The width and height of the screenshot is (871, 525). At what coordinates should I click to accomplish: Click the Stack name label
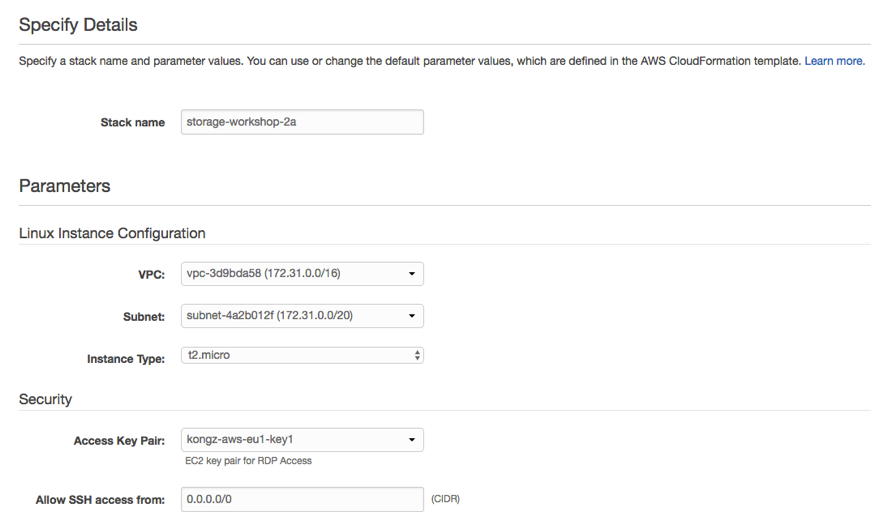(132, 123)
